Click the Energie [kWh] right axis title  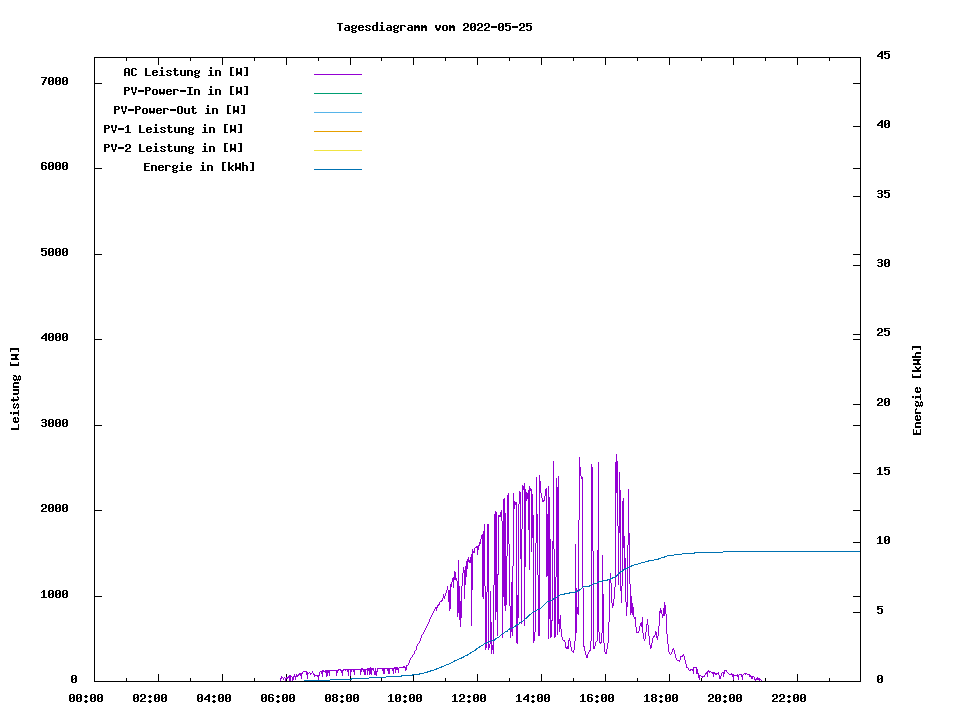pos(917,390)
